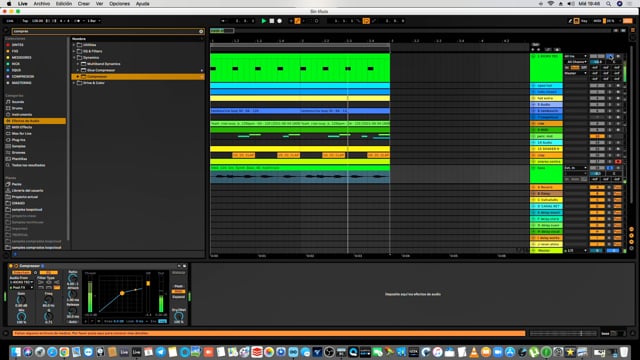Toggle the sidechain EQ filter button
The height and width of the screenshot is (360, 640).
(x=48, y=273)
